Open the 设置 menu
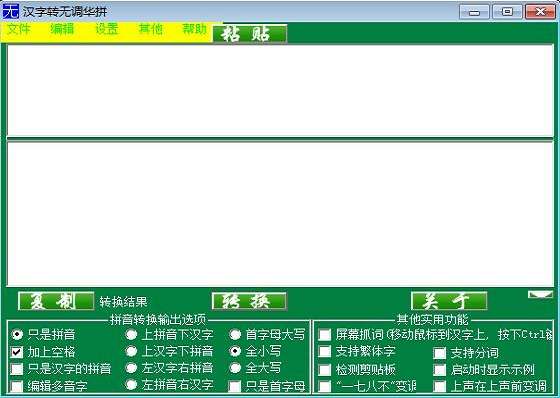Screen dimensions: 560x398 (x=107, y=29)
